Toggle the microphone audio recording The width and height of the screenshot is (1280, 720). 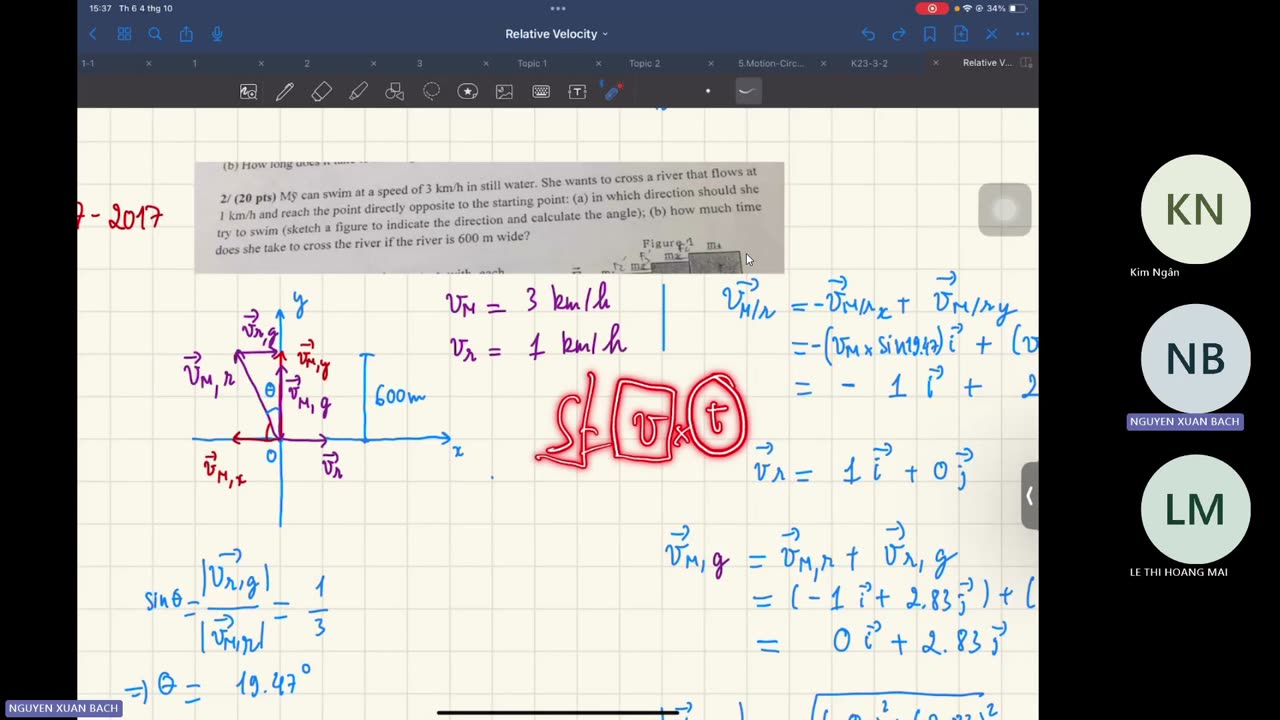(217, 34)
